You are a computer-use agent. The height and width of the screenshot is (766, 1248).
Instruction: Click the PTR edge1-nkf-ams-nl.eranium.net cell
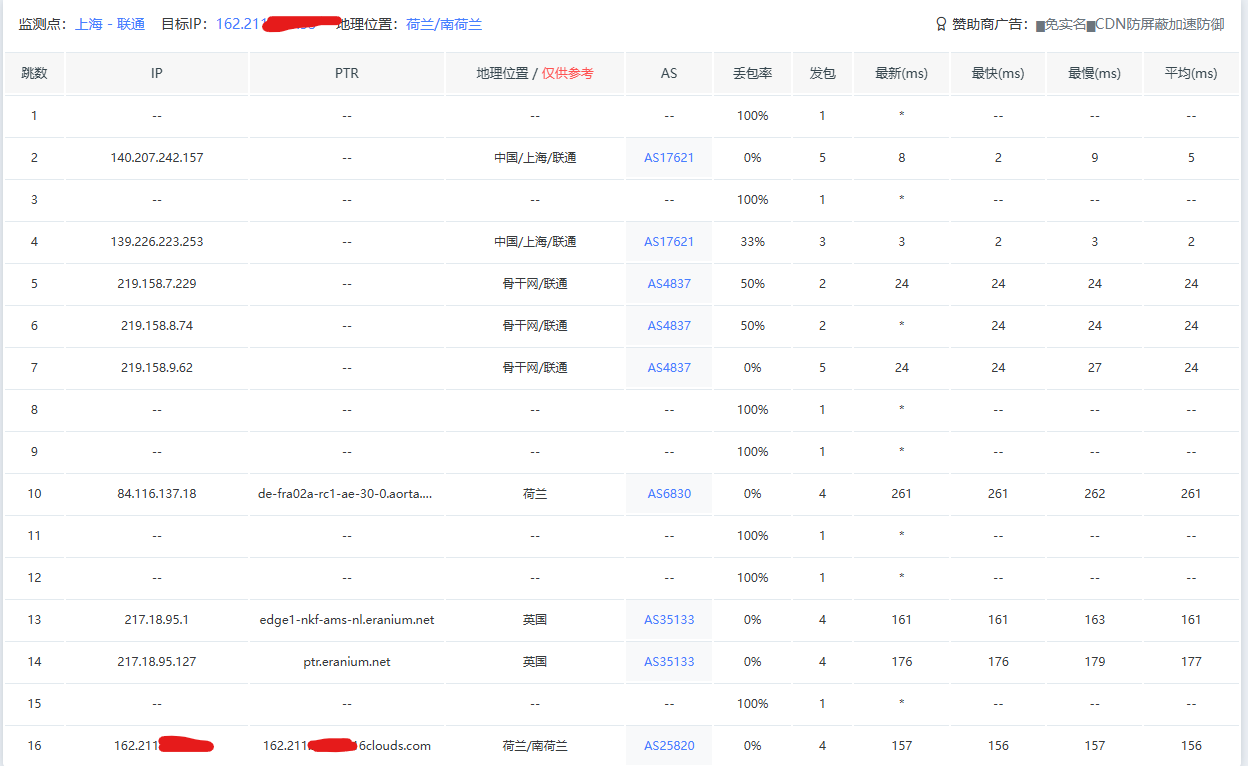(x=347, y=620)
